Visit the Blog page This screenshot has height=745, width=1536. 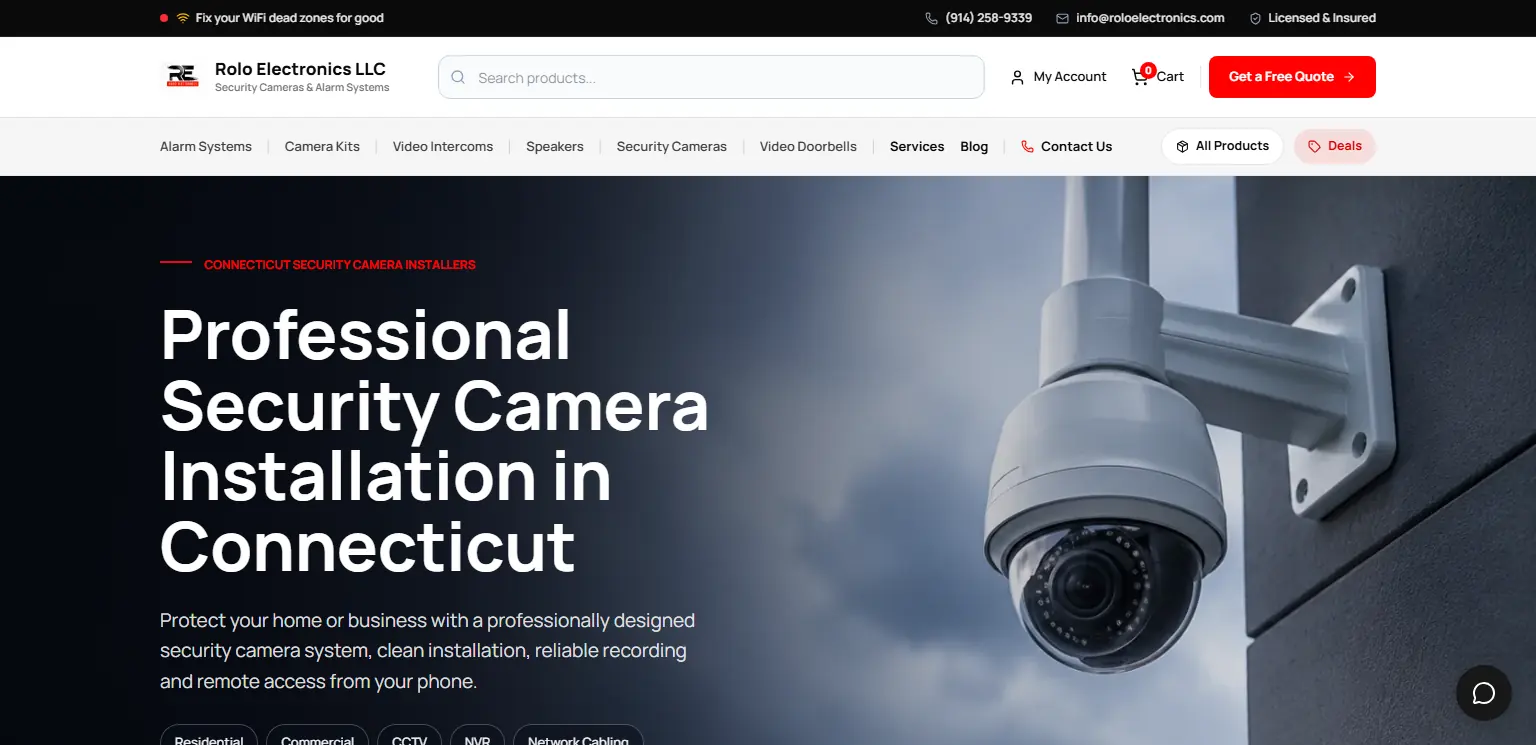point(974,146)
